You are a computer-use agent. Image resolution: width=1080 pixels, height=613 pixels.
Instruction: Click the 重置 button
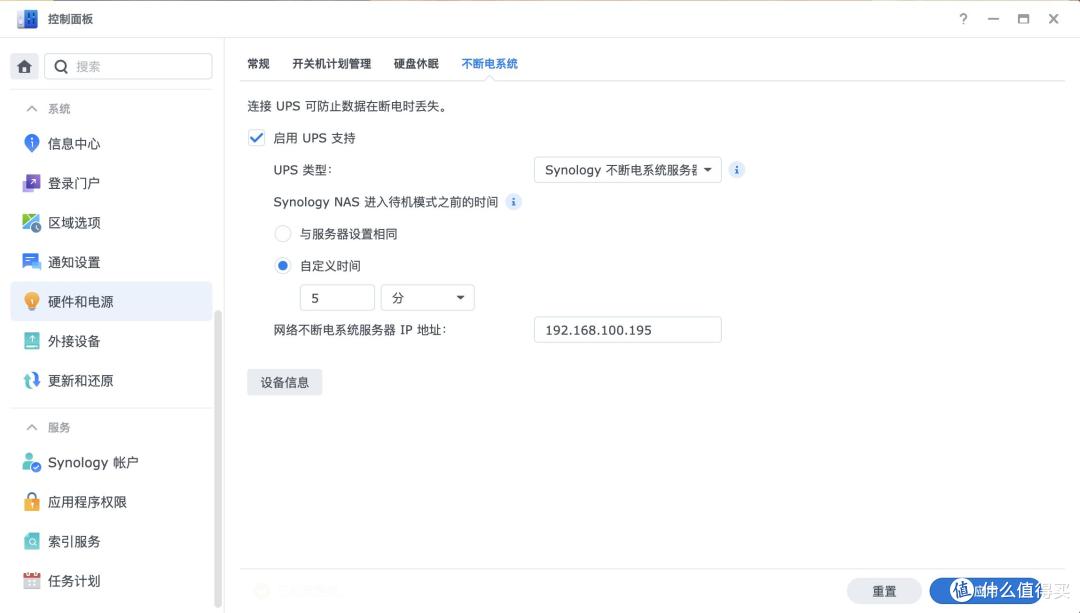click(x=884, y=591)
